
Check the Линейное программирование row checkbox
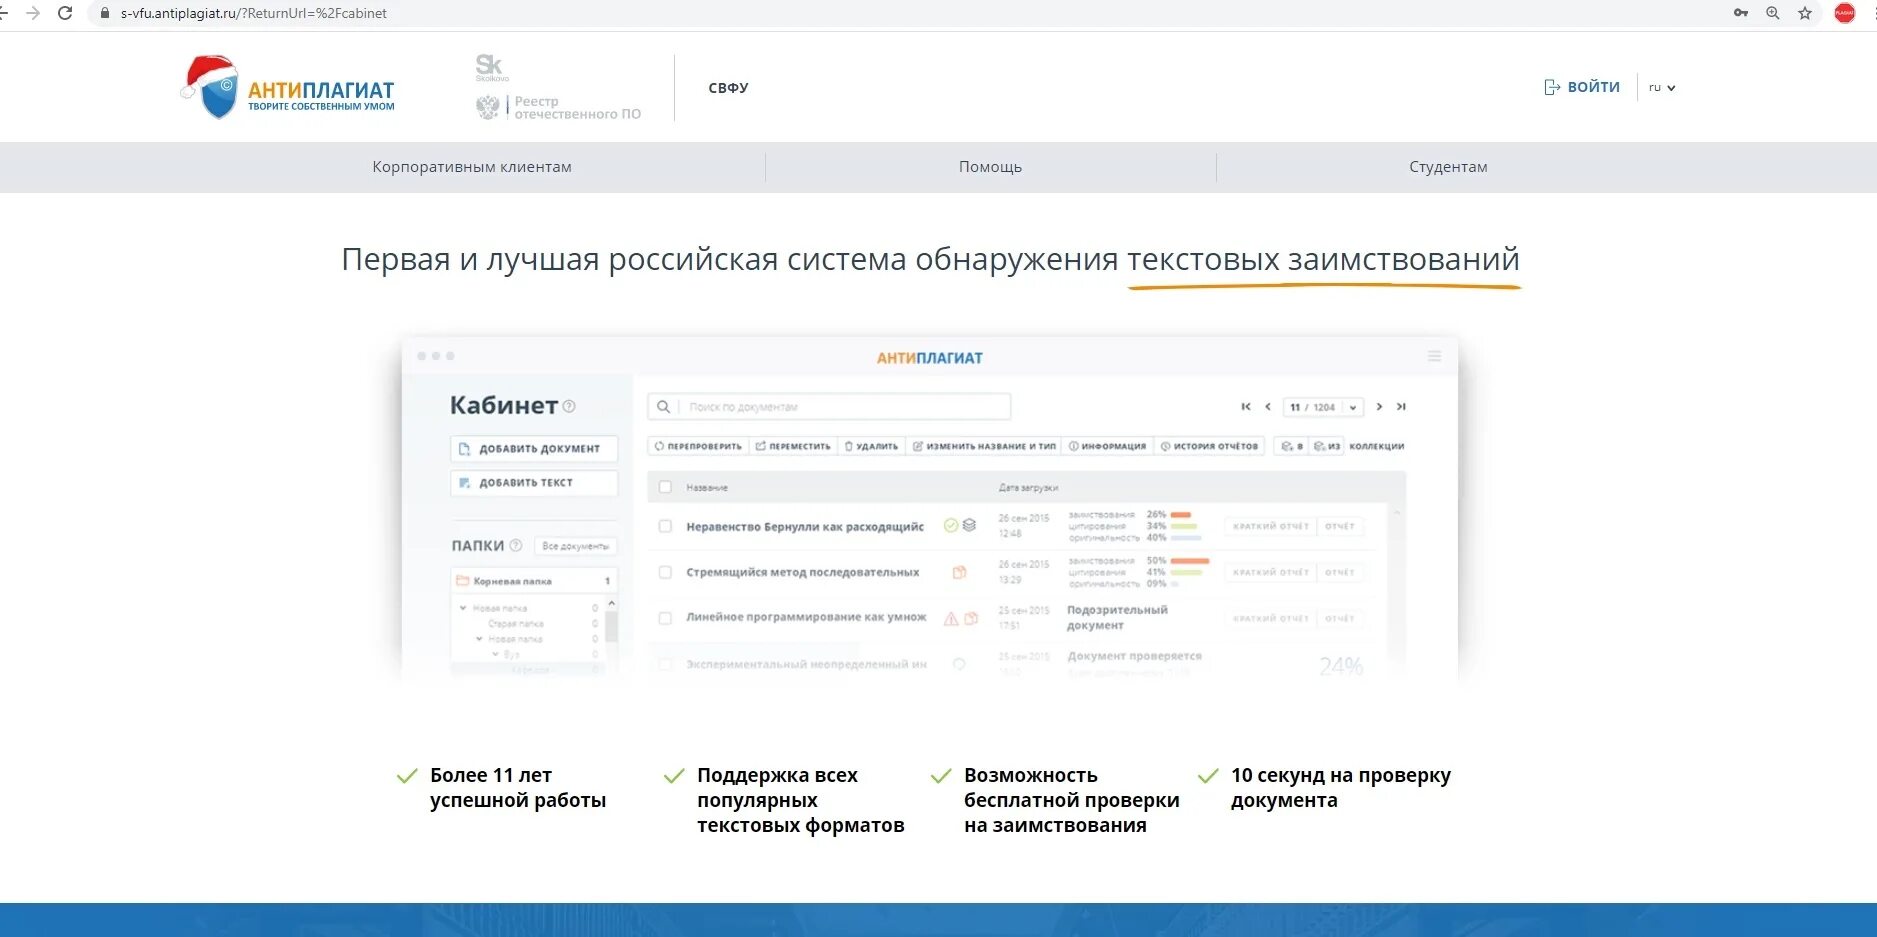665,618
